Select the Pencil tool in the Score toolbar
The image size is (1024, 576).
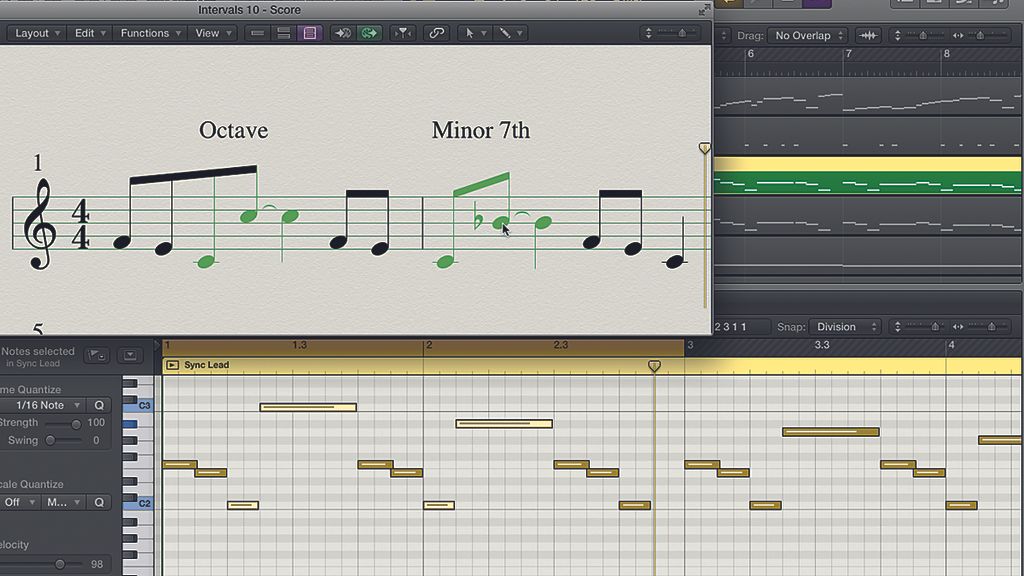coord(503,33)
